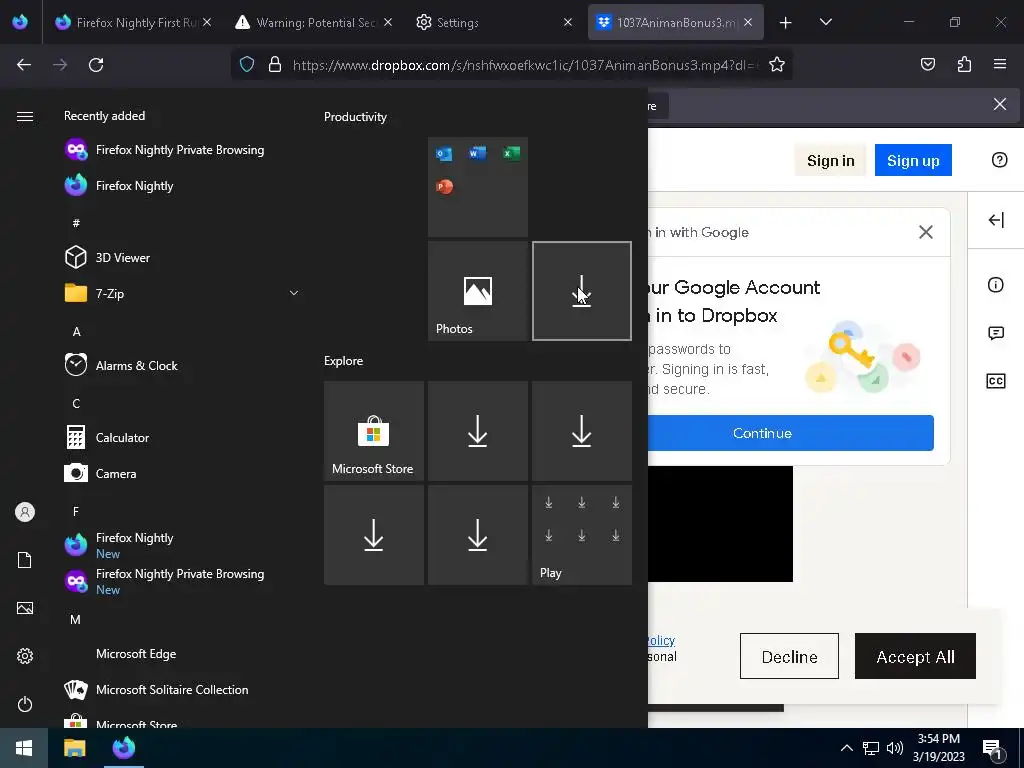1024x768 pixels.
Task: Open the Windows Start button
Action: [x=24, y=748]
